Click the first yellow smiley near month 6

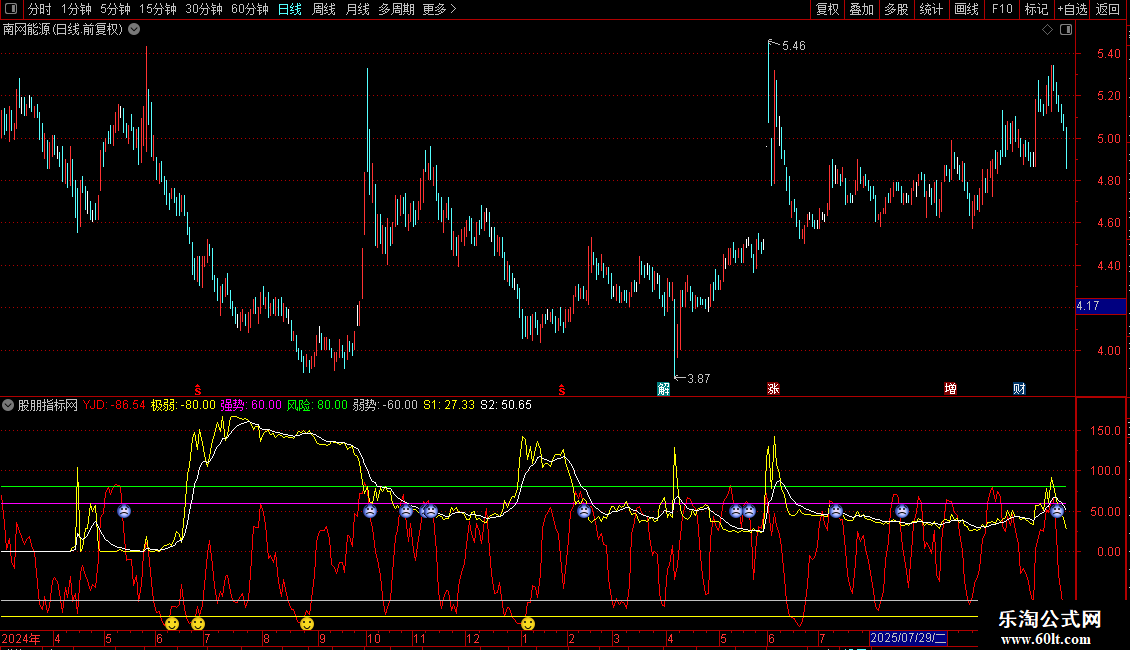point(172,623)
